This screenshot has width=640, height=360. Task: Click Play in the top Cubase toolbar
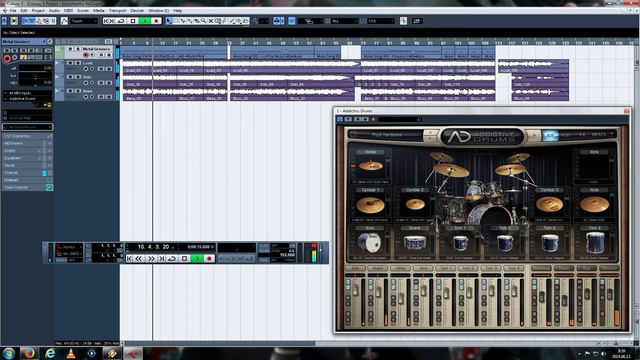click(x=145, y=21)
